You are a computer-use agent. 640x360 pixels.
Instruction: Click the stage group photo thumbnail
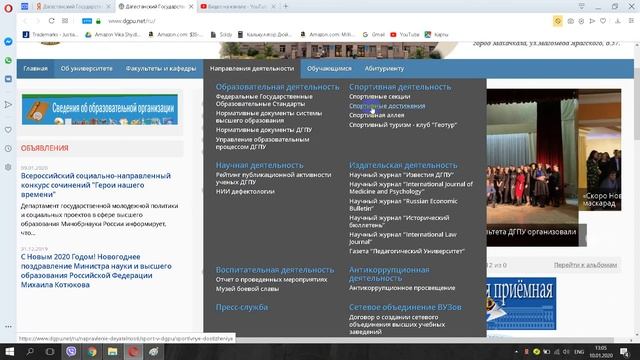(532, 167)
